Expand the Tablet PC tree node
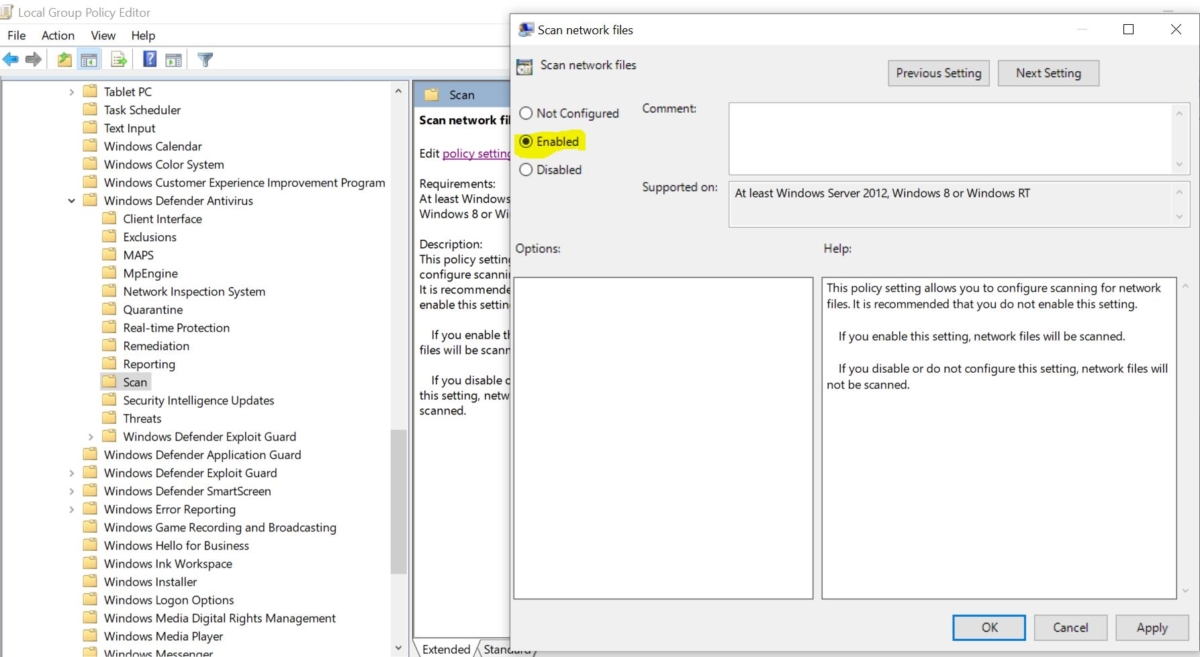This screenshot has height=657, width=1200. [x=71, y=91]
